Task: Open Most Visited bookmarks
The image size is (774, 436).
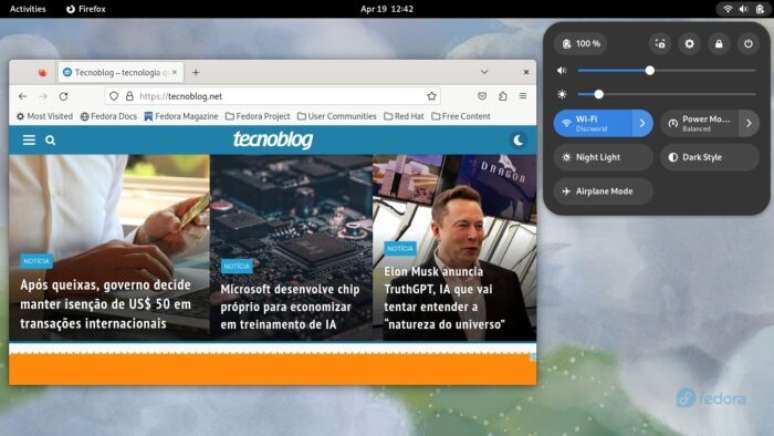Action: click(44, 116)
